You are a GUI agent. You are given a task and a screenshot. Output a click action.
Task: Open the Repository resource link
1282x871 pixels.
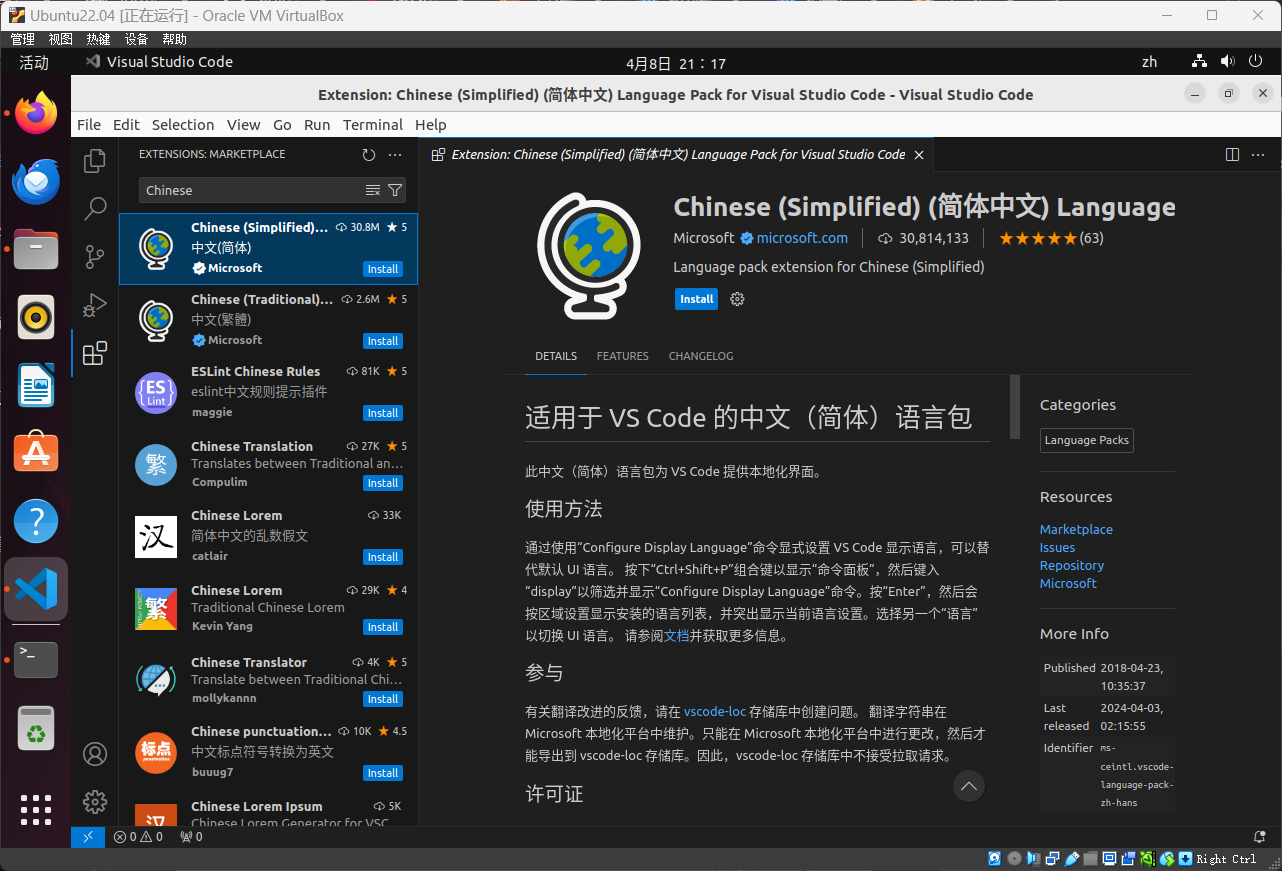[1071, 565]
